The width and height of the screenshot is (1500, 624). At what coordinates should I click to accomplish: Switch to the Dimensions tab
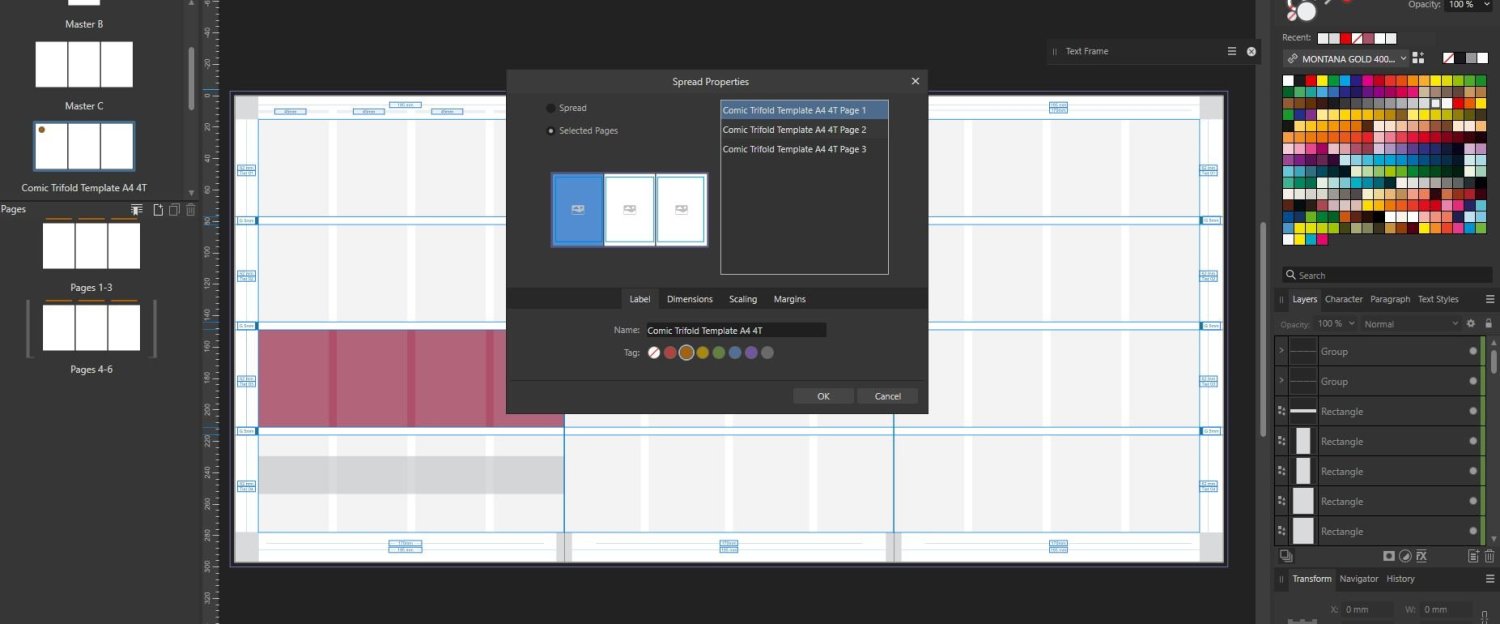pyautogui.click(x=690, y=299)
